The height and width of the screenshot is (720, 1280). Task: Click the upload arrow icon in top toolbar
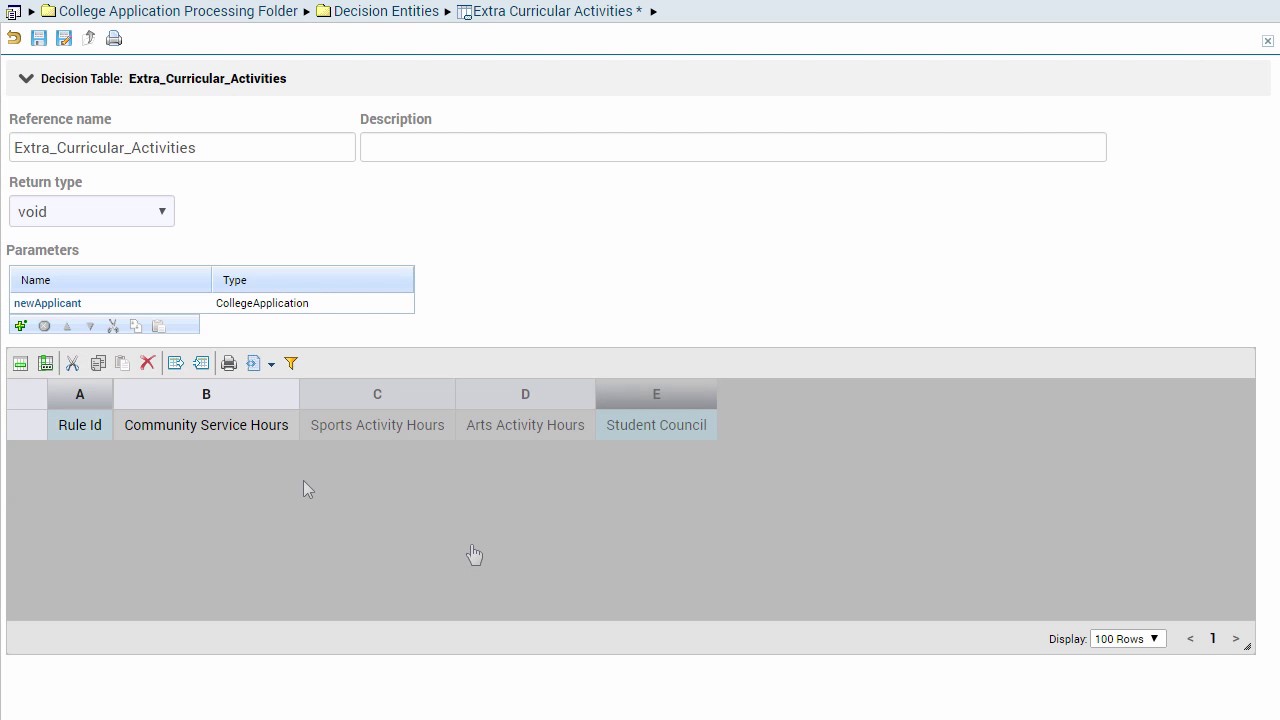[x=89, y=38]
